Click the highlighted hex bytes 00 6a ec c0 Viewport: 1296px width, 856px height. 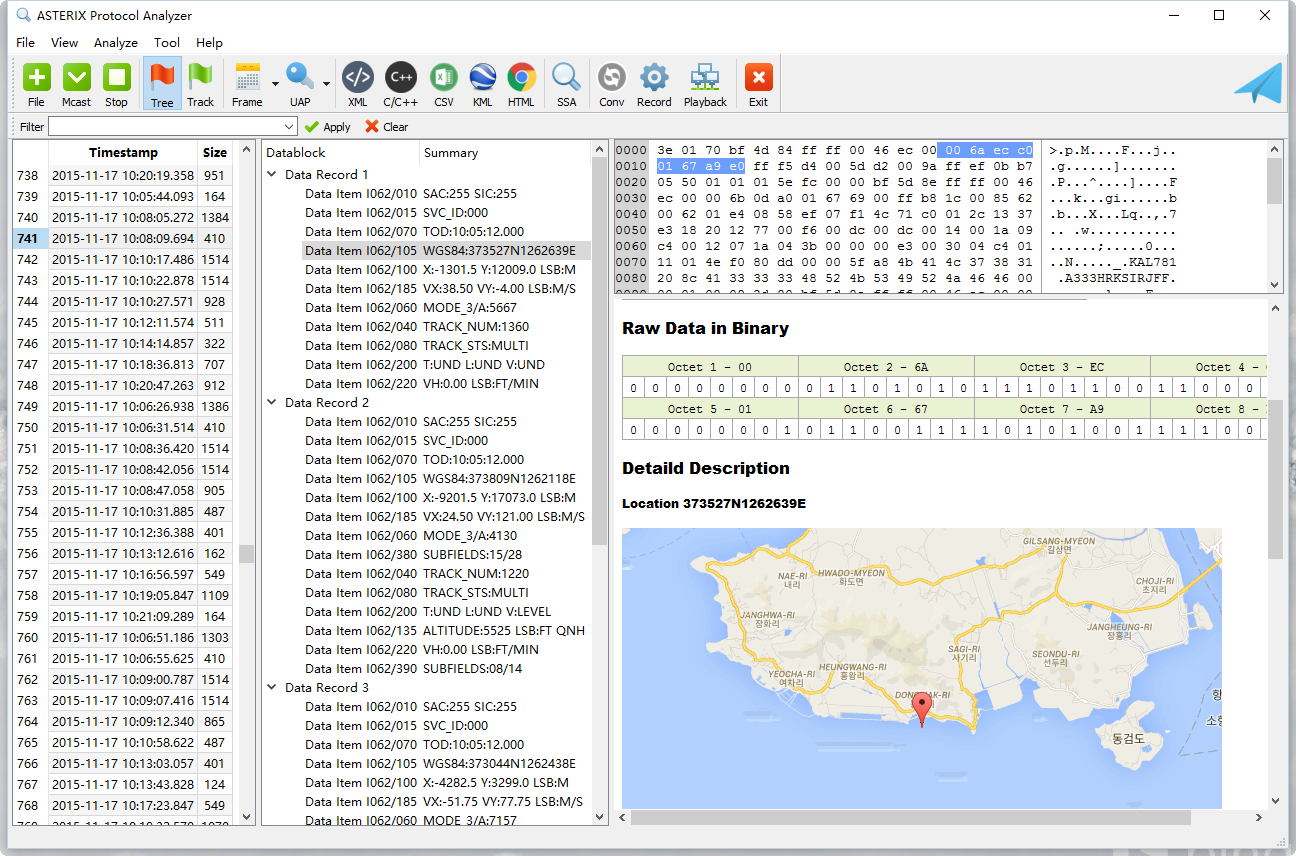pos(985,149)
